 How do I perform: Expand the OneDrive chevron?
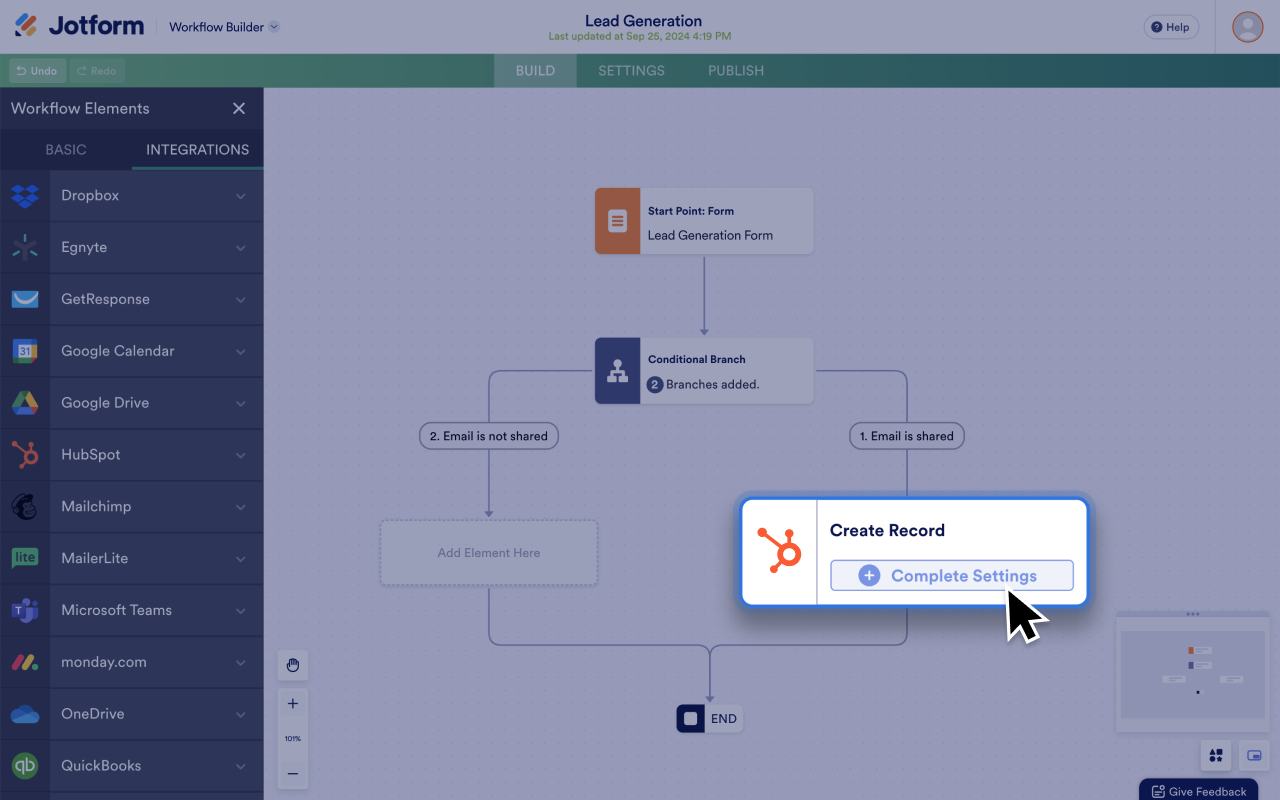[241, 714]
